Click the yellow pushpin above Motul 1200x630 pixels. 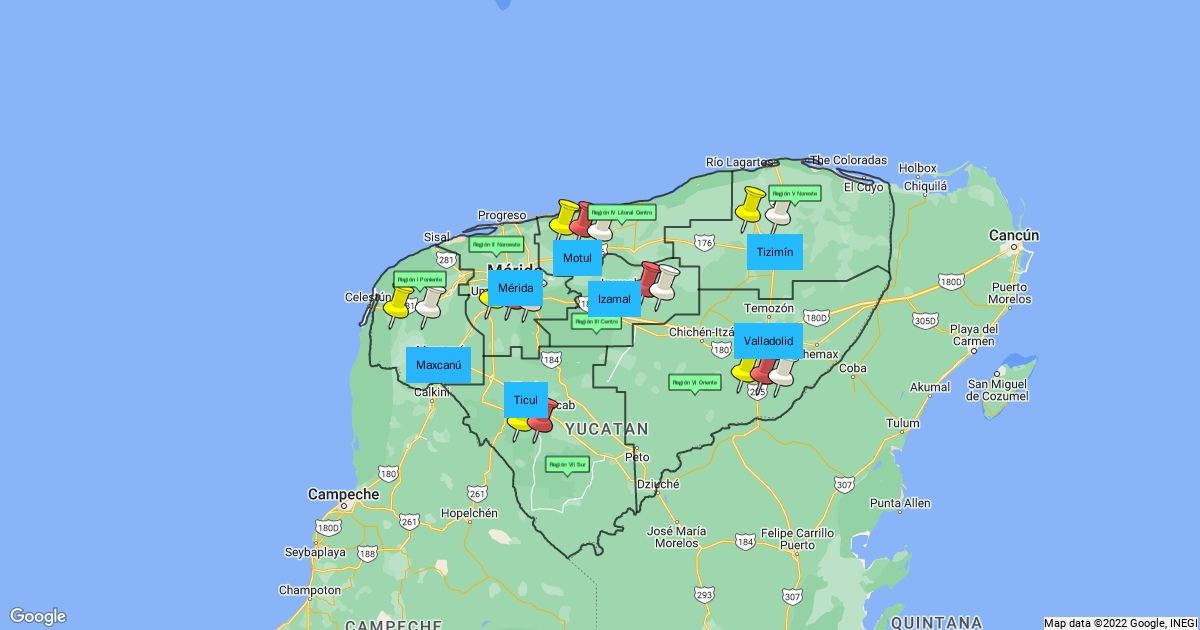pyautogui.click(x=565, y=216)
